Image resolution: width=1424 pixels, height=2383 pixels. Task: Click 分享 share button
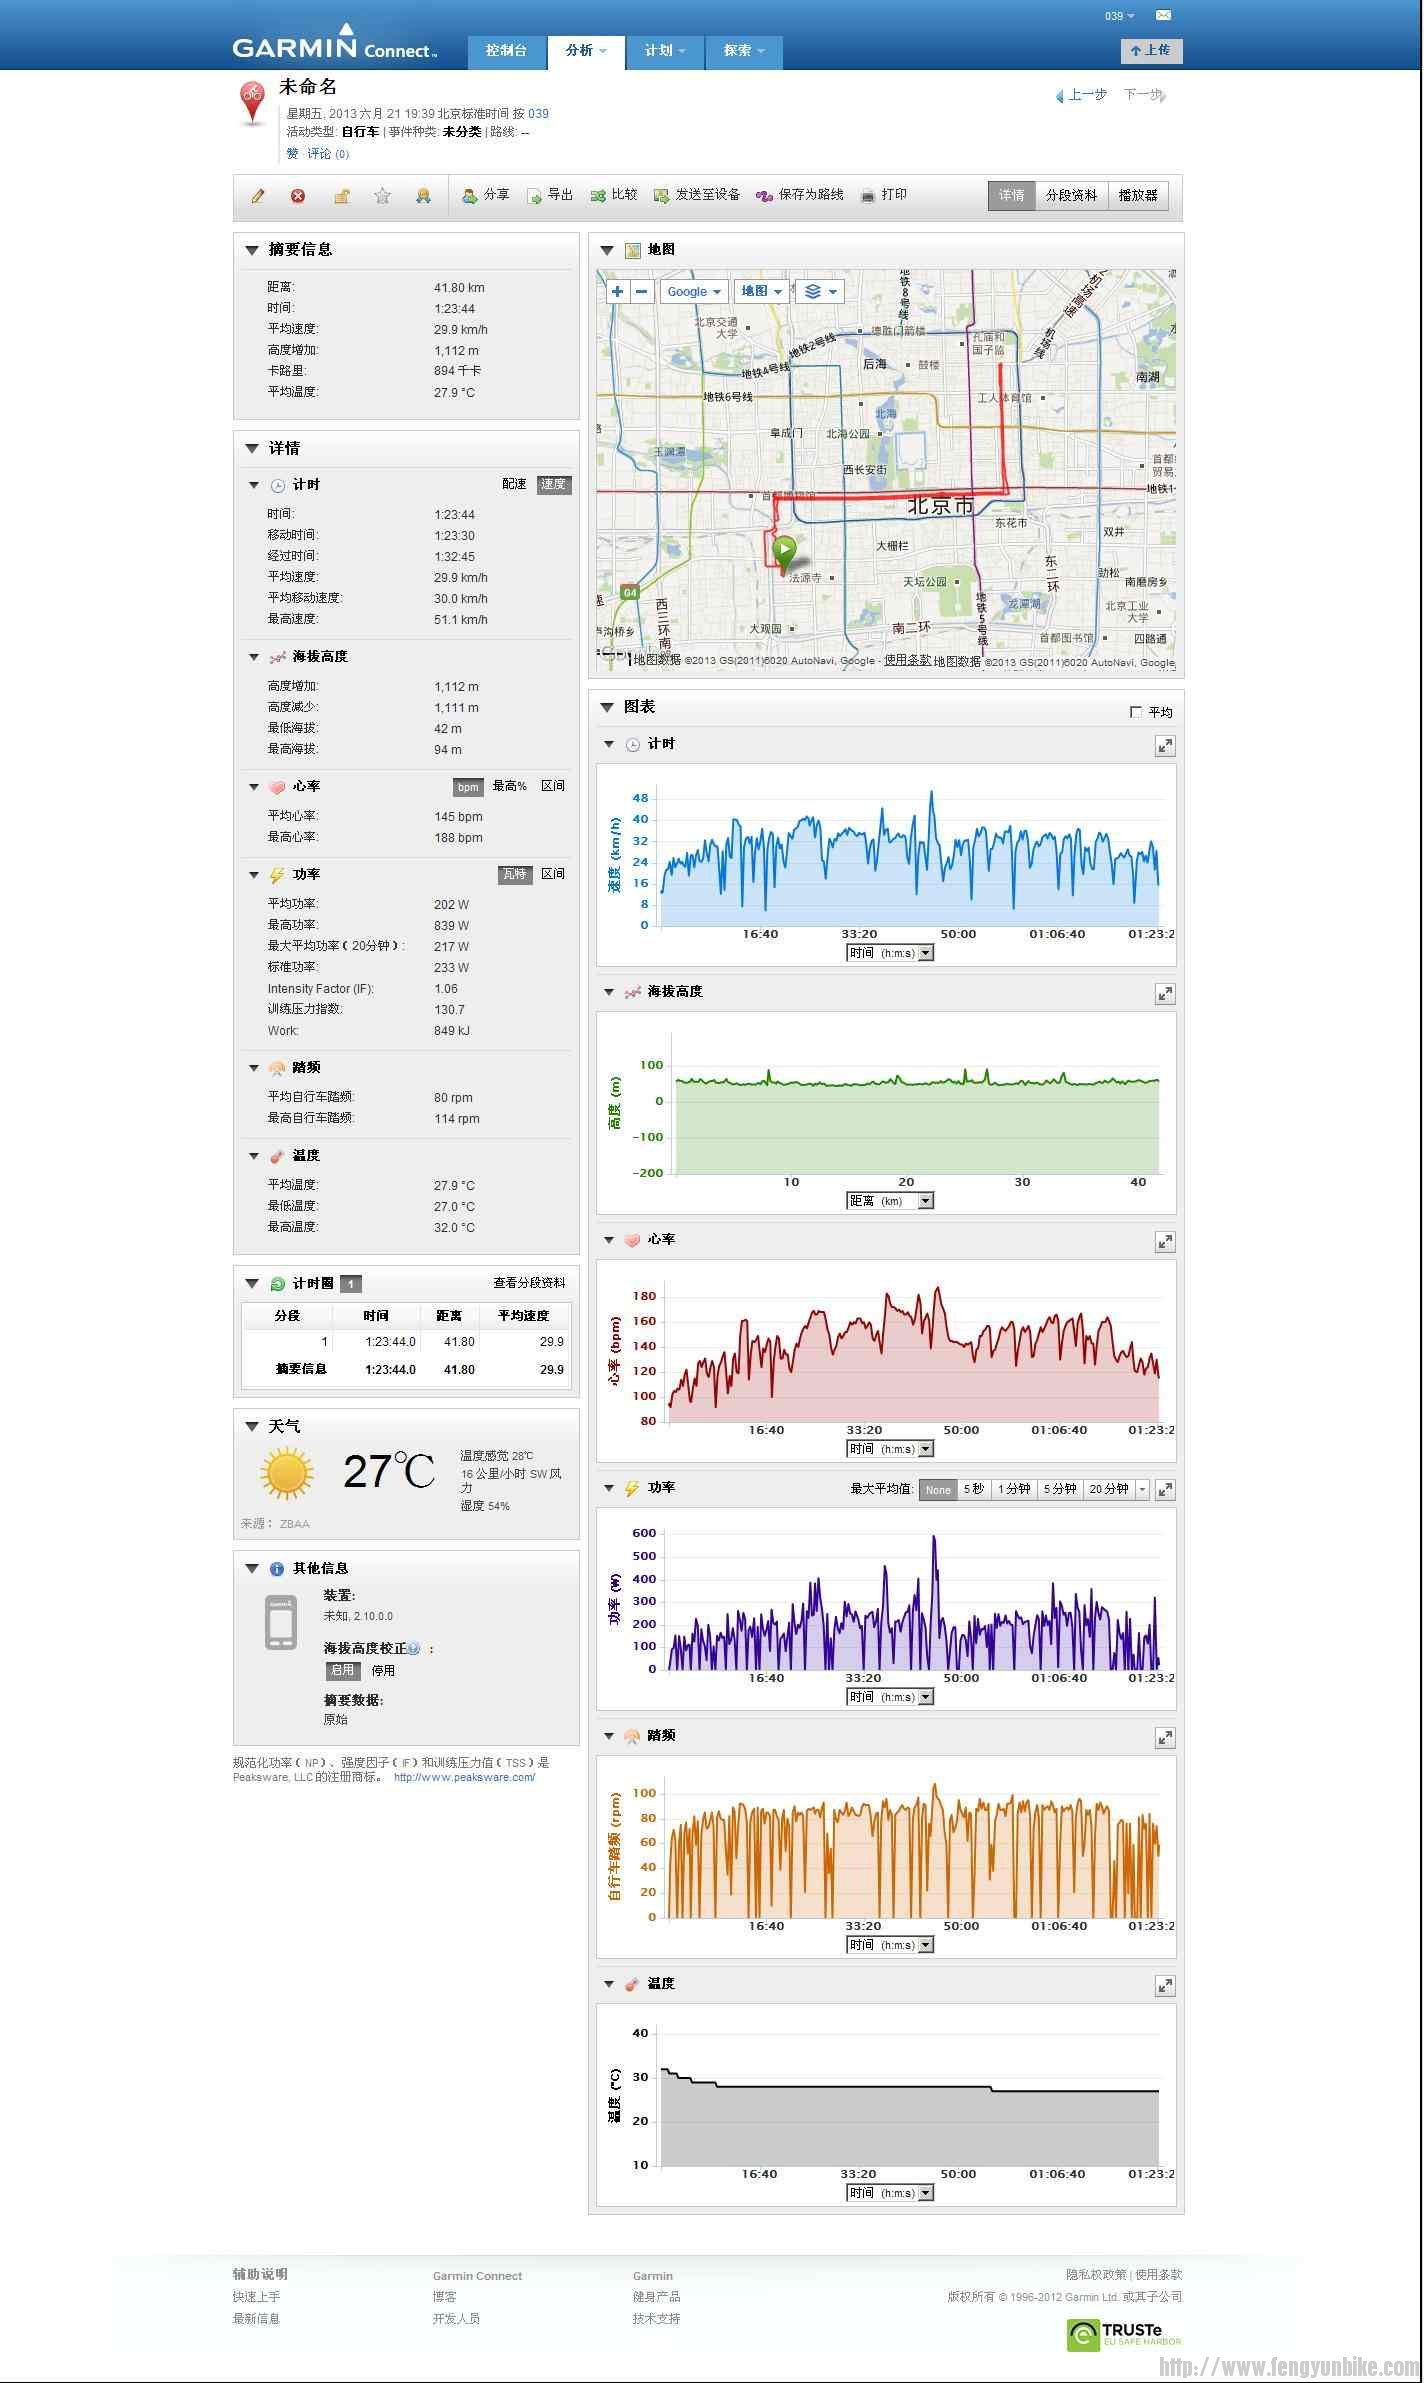point(486,195)
